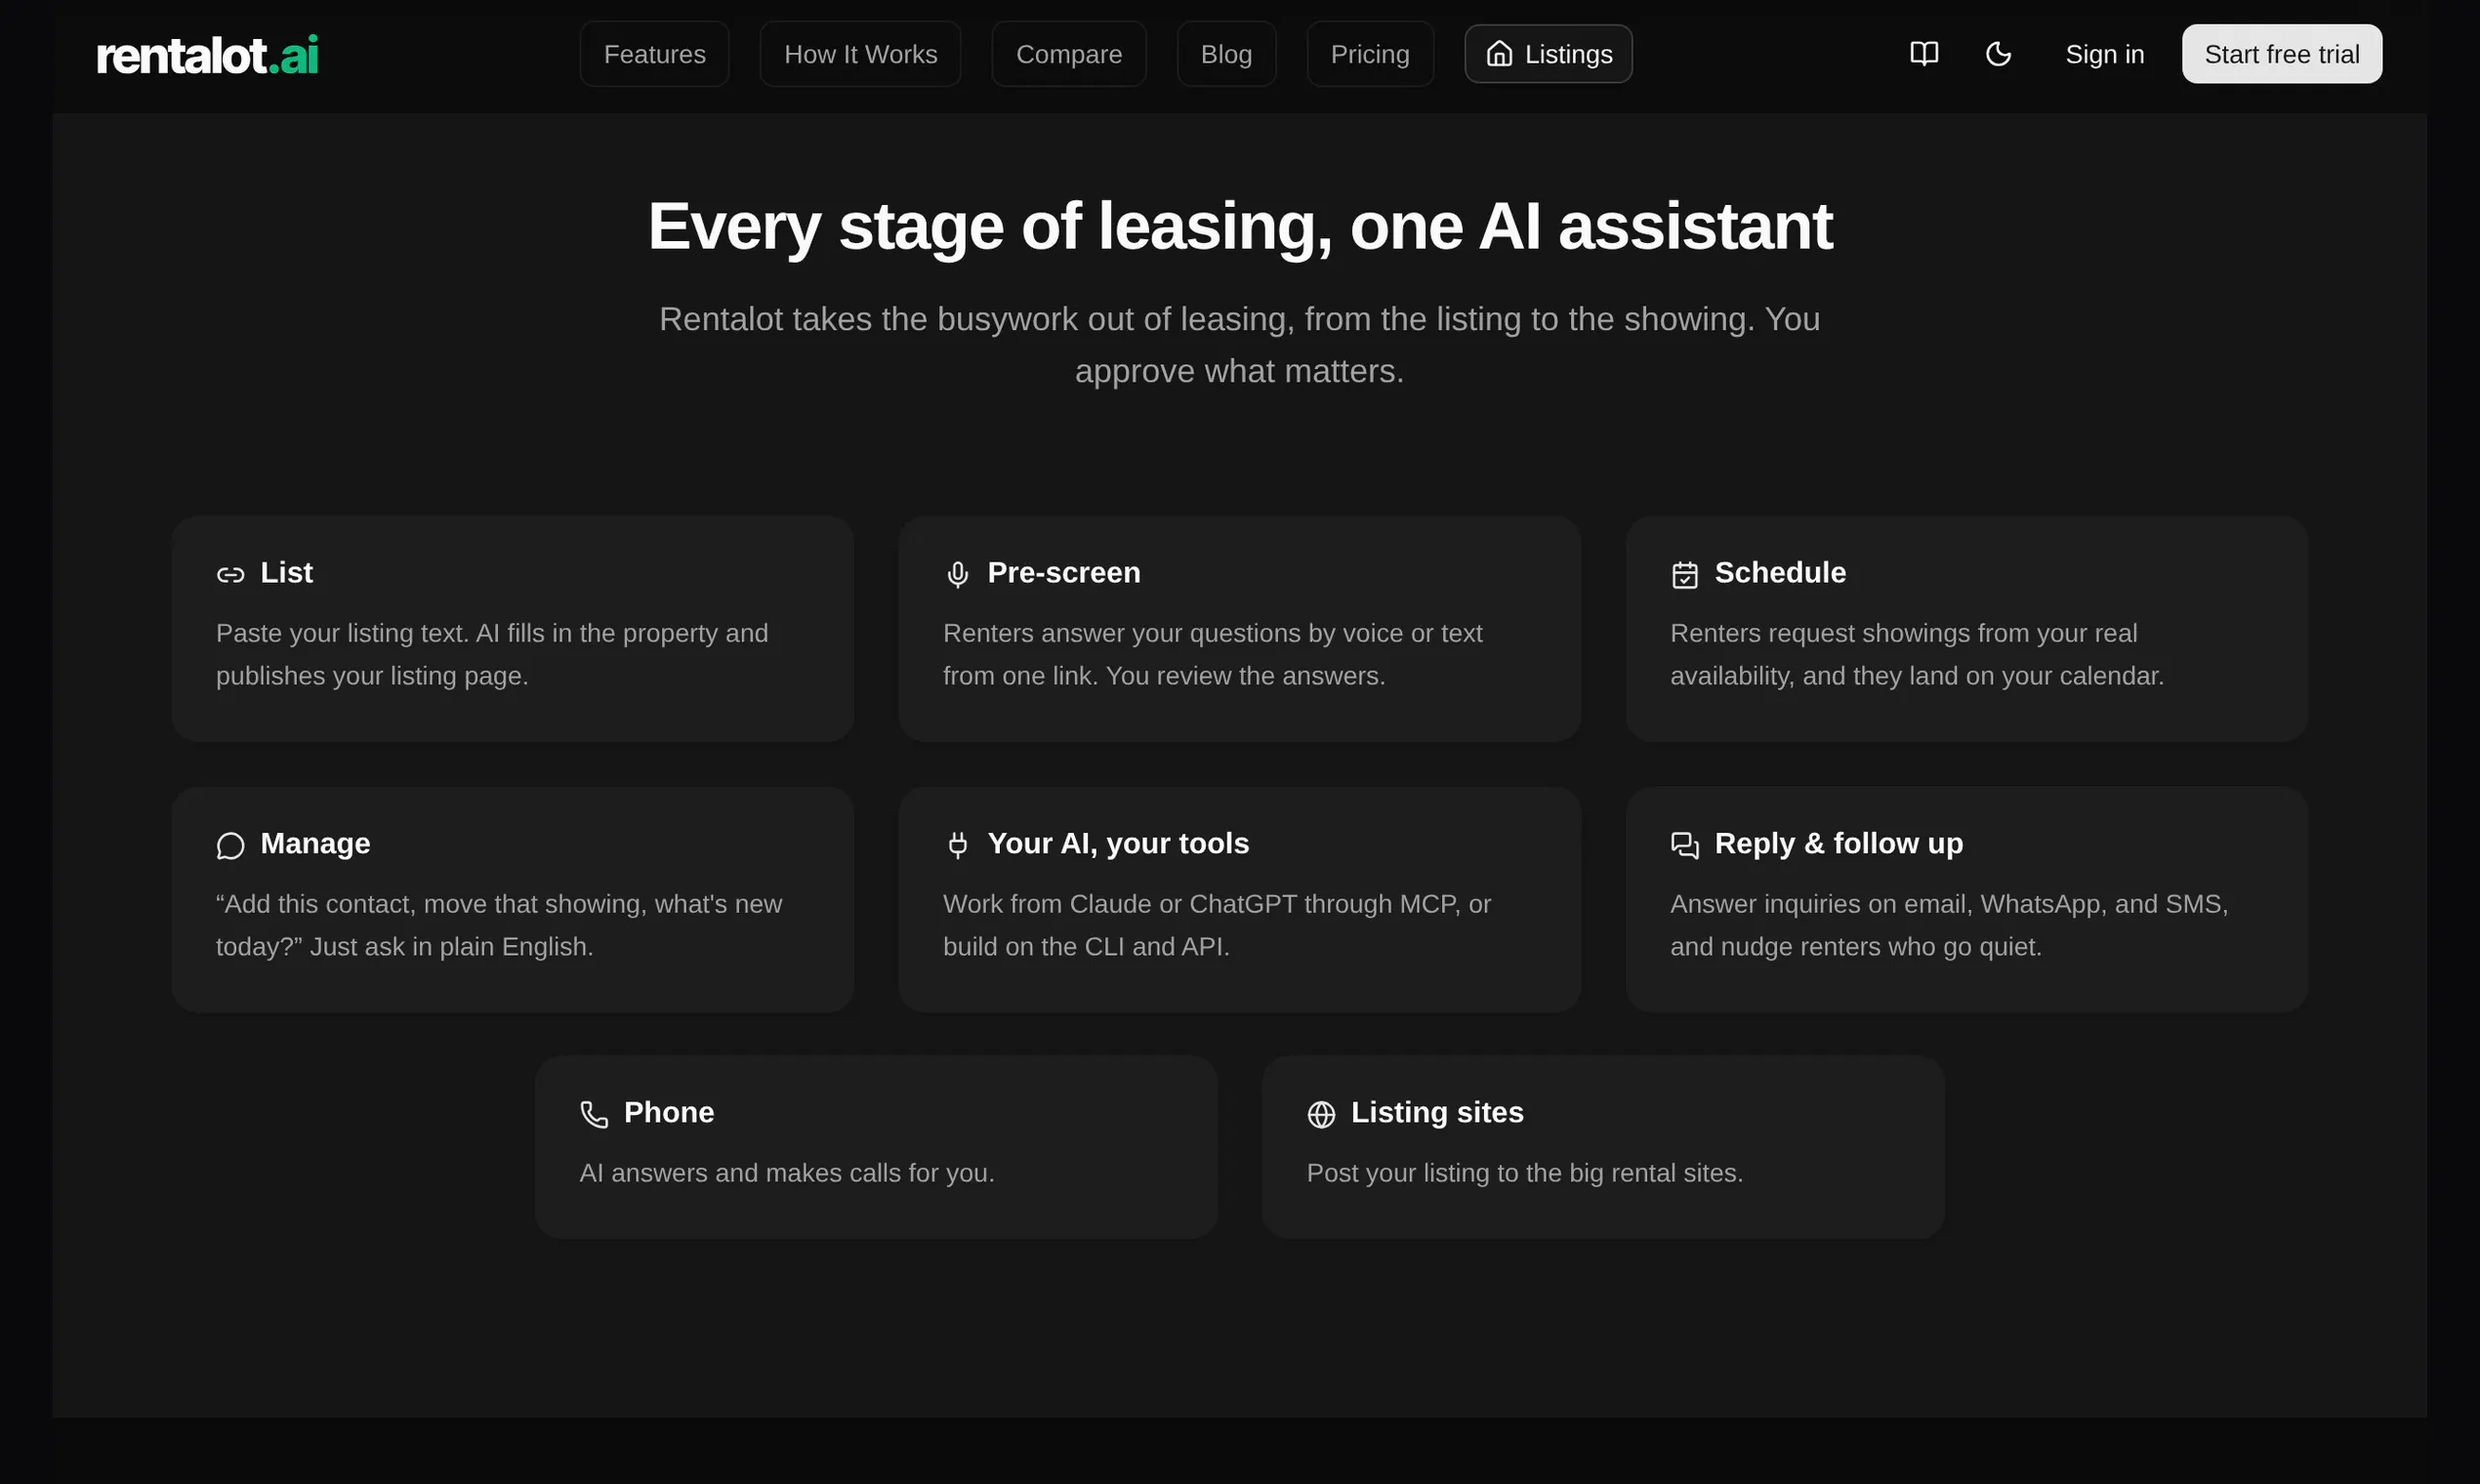Viewport: 2480px width, 1484px height.
Task: Click the Sign in link
Action: point(2105,54)
